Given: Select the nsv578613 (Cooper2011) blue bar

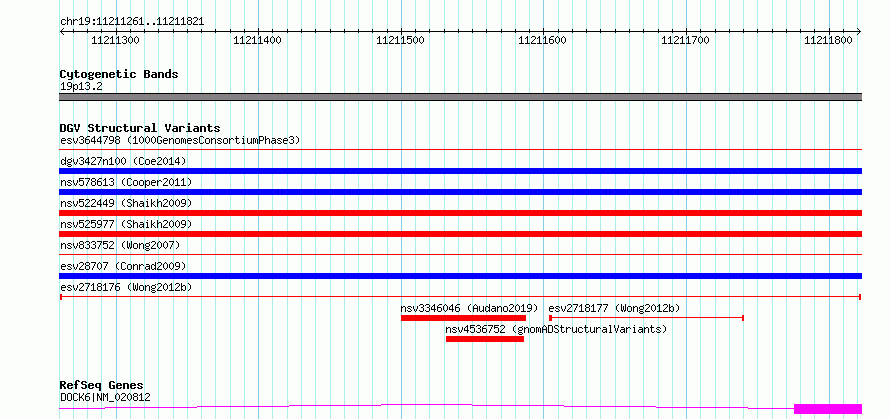Looking at the screenshot, I should (x=460, y=192).
